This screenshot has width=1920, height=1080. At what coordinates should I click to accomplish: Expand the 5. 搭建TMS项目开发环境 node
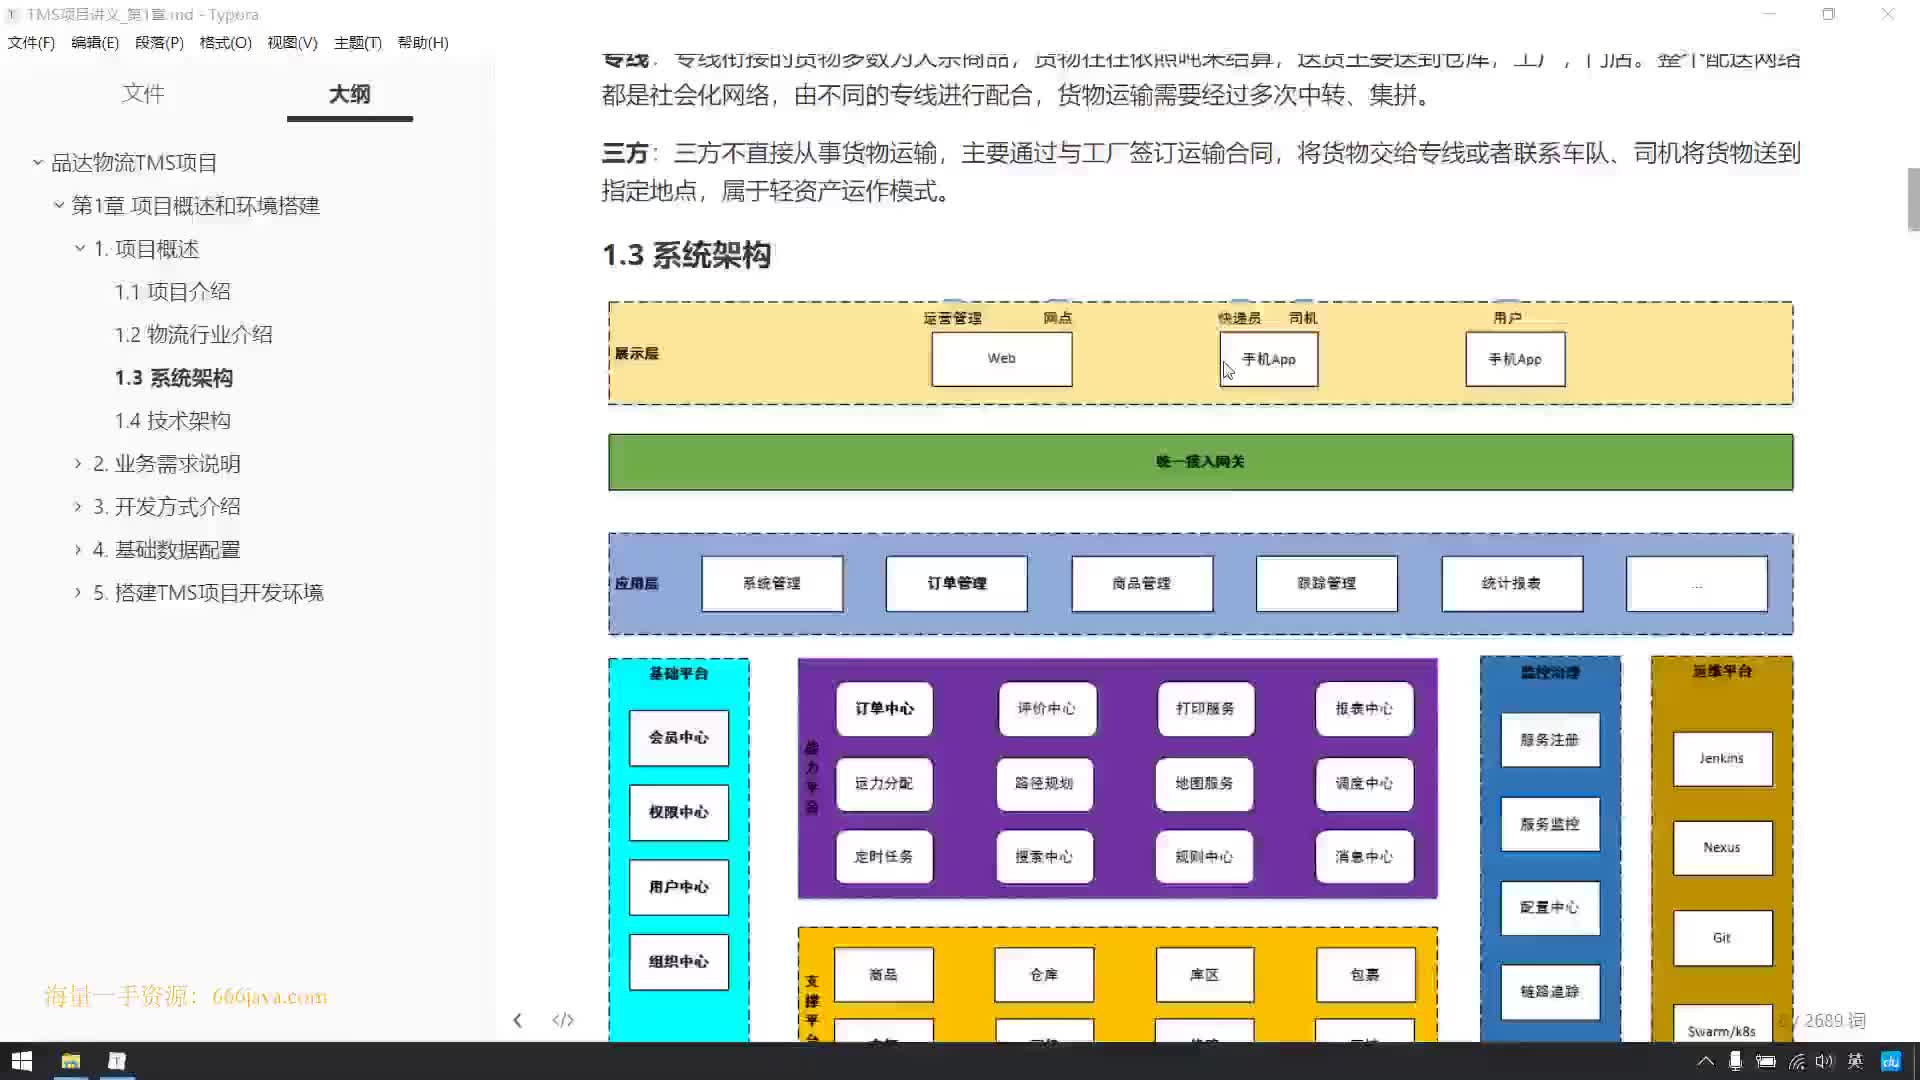click(78, 592)
